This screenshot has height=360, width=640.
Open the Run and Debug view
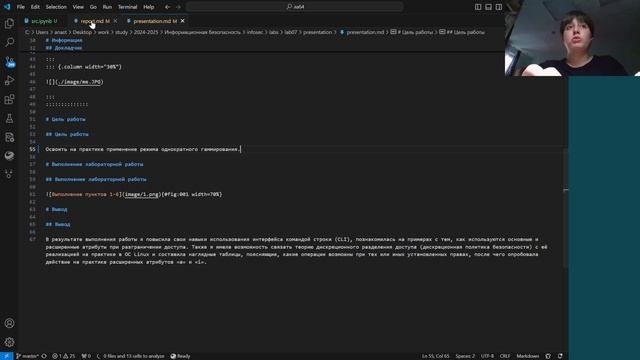[9, 80]
